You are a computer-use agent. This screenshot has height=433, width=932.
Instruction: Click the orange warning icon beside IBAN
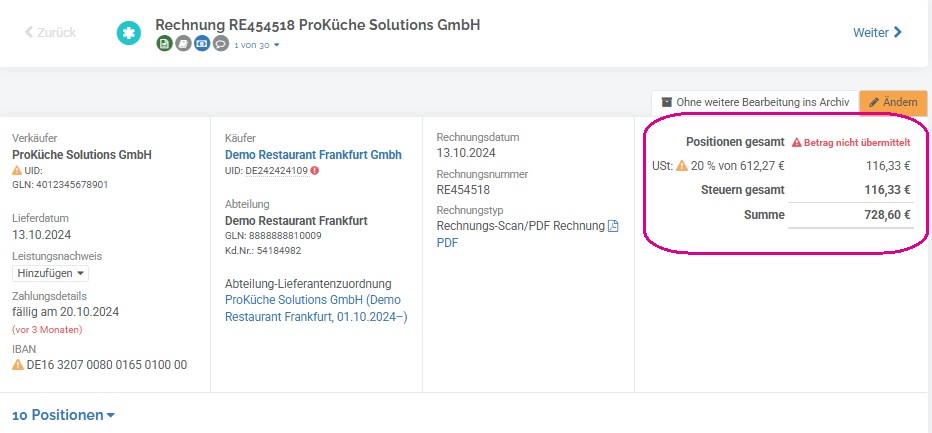click(x=18, y=365)
